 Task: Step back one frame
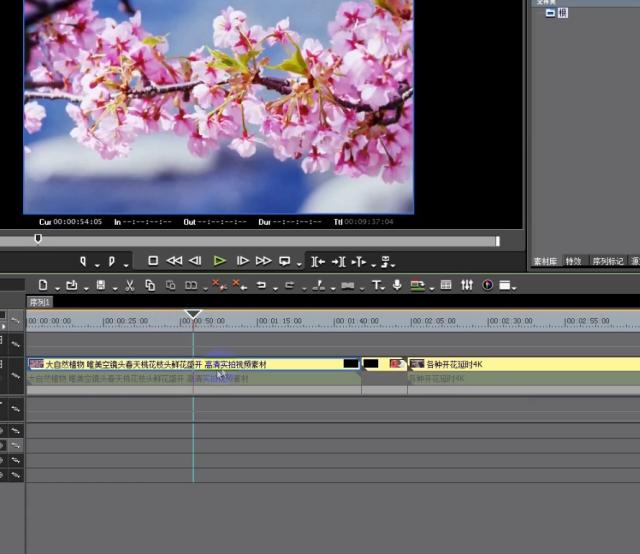coord(195,260)
